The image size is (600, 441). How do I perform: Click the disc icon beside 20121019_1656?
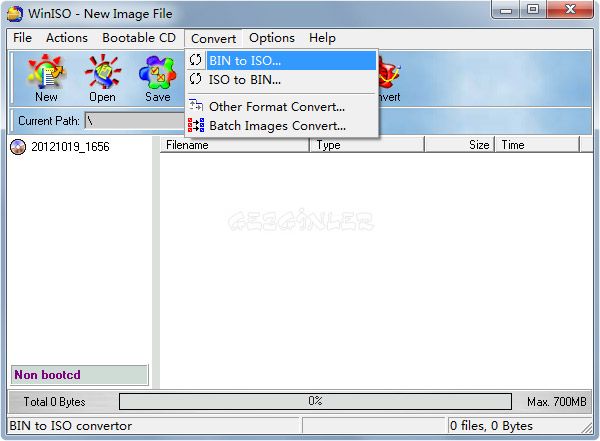[x=18, y=147]
